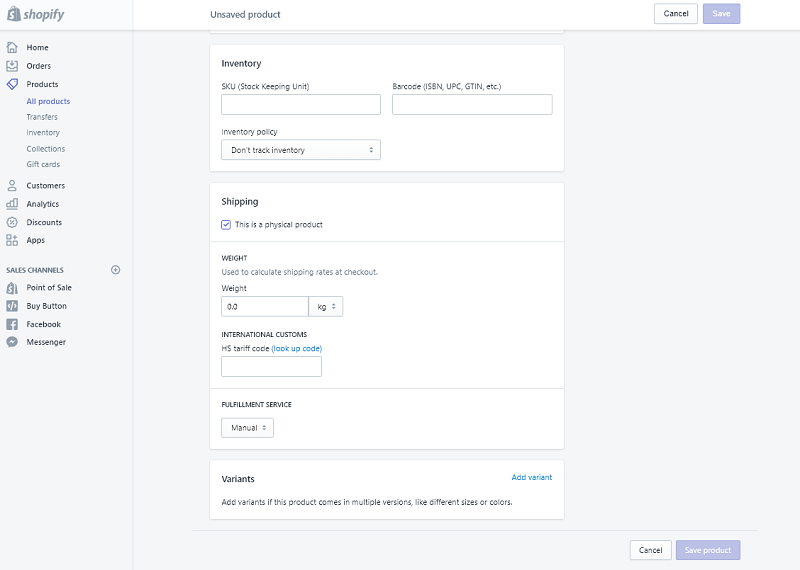Expand the Fulfillment service Manual dropdown
This screenshot has width=800, height=570.
247,428
